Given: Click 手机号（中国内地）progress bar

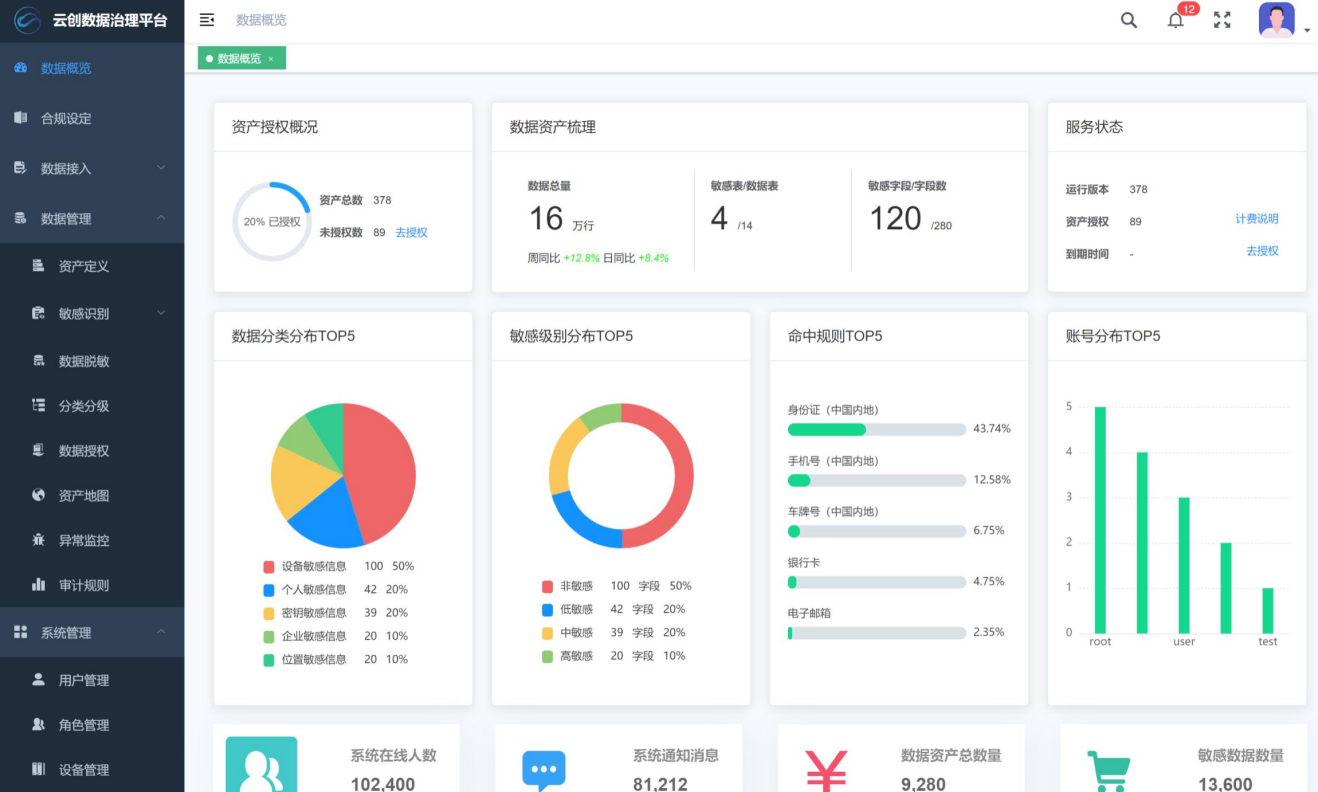Looking at the screenshot, I should click(x=877, y=480).
